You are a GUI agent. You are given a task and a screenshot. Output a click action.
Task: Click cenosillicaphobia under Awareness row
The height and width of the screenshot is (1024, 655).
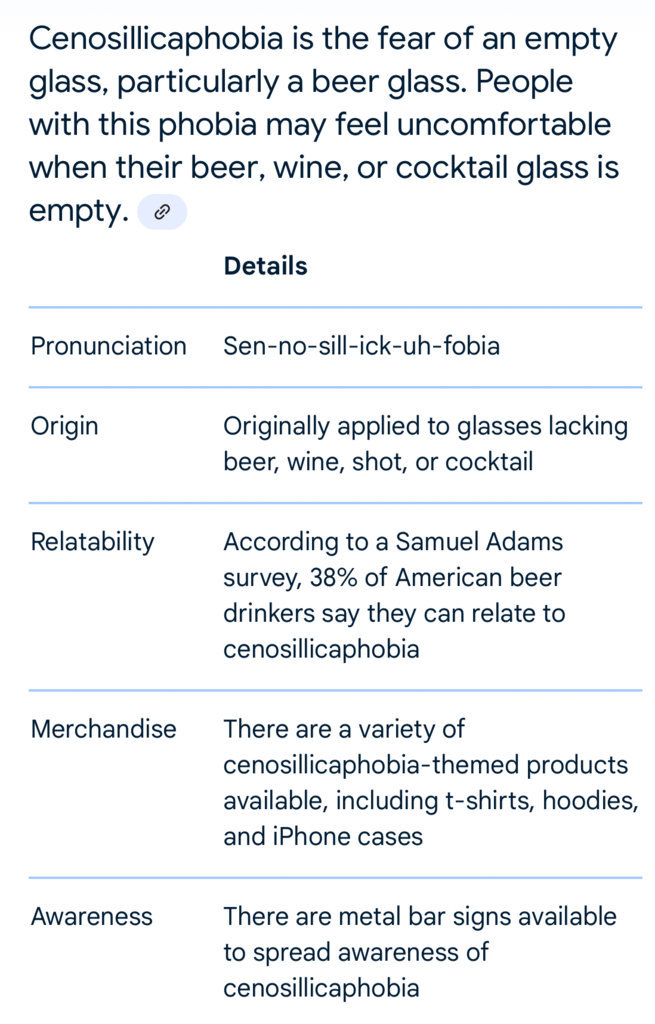tap(321, 988)
